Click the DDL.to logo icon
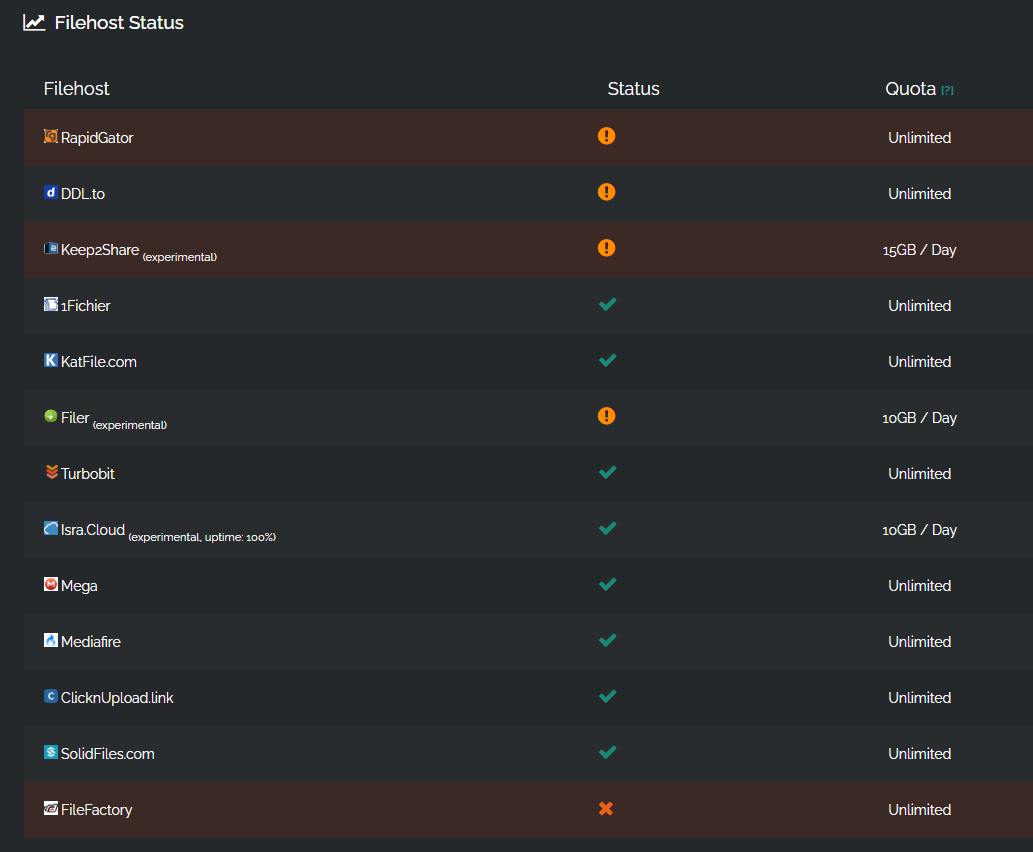Screen dimensions: 1033x852 click(51, 192)
